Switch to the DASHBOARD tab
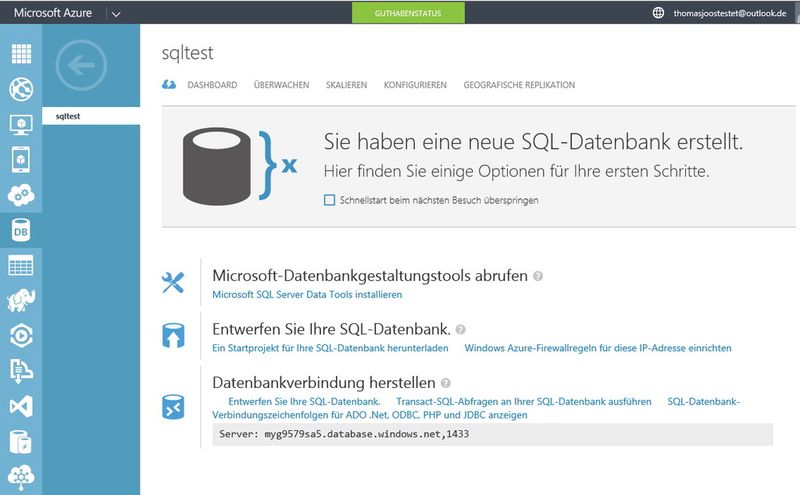 point(212,85)
